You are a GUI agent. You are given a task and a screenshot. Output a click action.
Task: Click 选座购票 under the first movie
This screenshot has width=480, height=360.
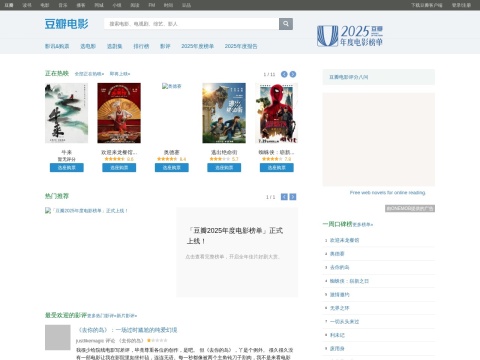[x=67, y=168]
